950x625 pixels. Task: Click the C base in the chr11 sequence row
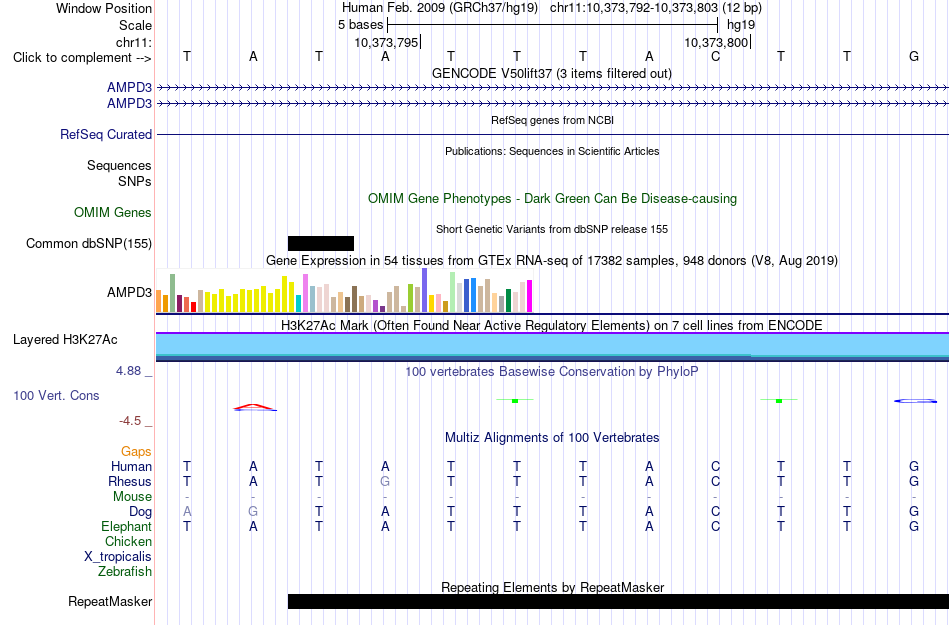716,57
